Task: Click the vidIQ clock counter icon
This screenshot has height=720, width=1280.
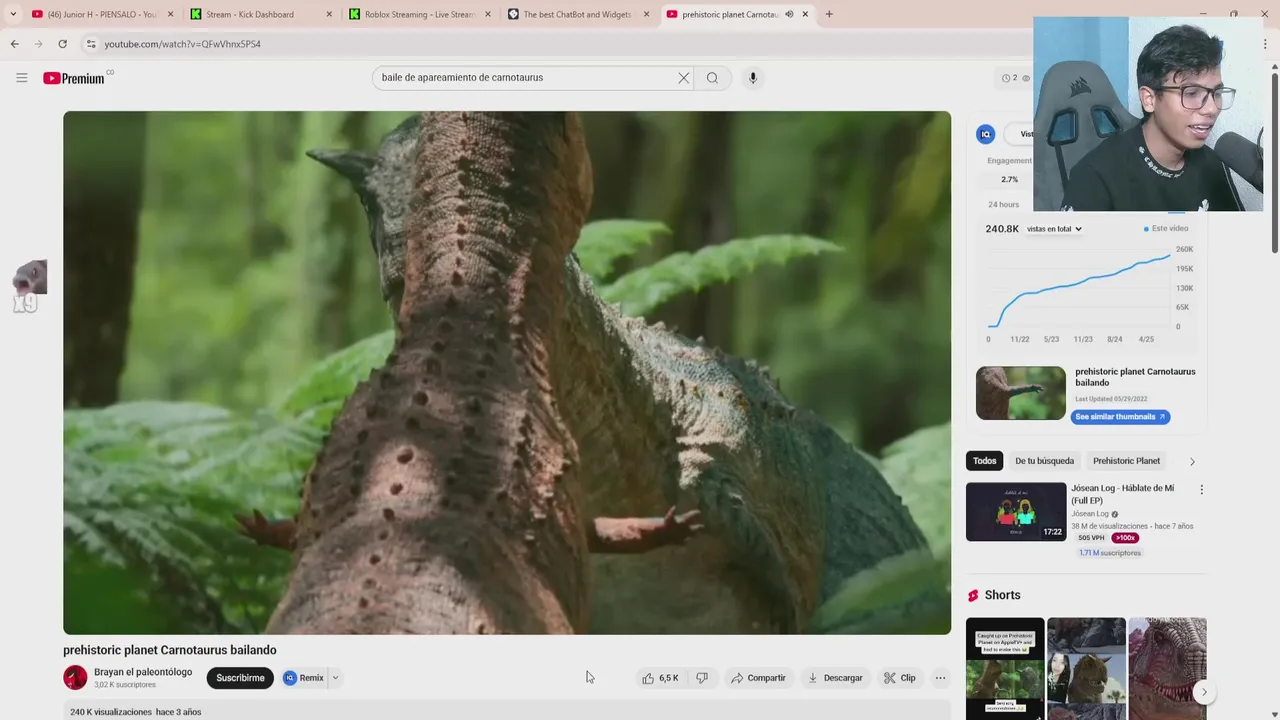Action: [x=1006, y=78]
